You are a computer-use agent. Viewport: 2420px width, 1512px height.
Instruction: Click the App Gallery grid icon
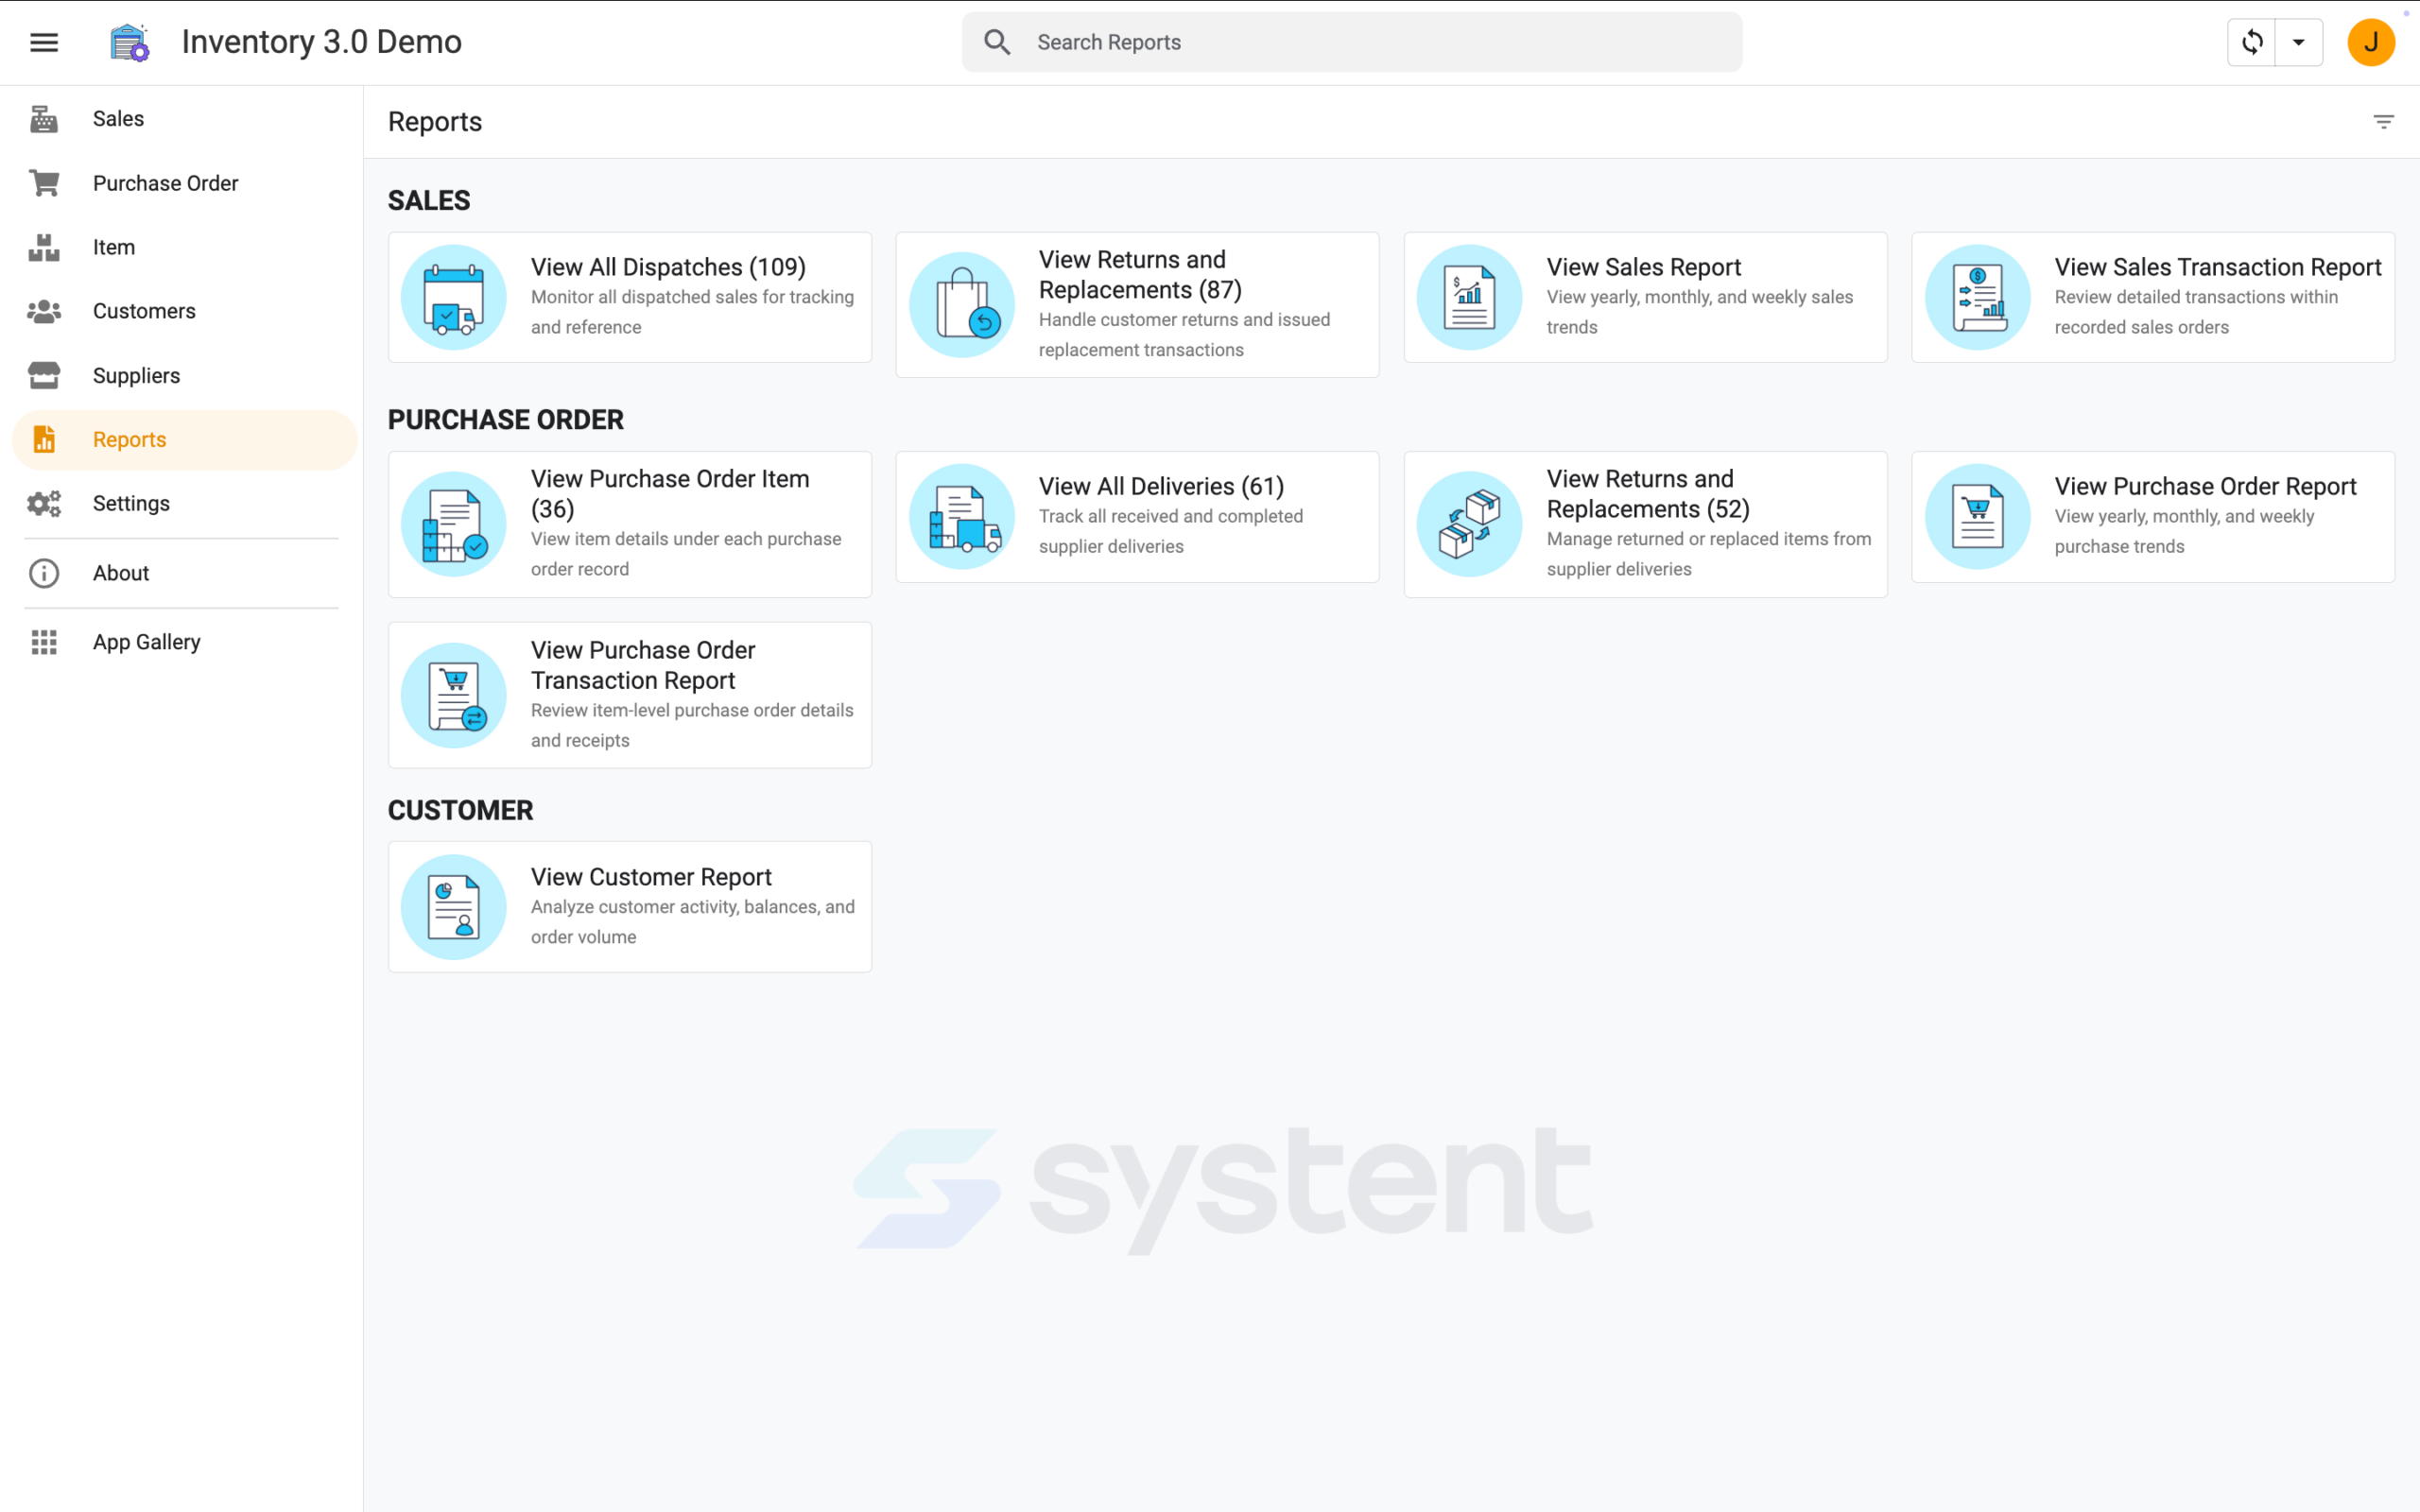point(44,642)
